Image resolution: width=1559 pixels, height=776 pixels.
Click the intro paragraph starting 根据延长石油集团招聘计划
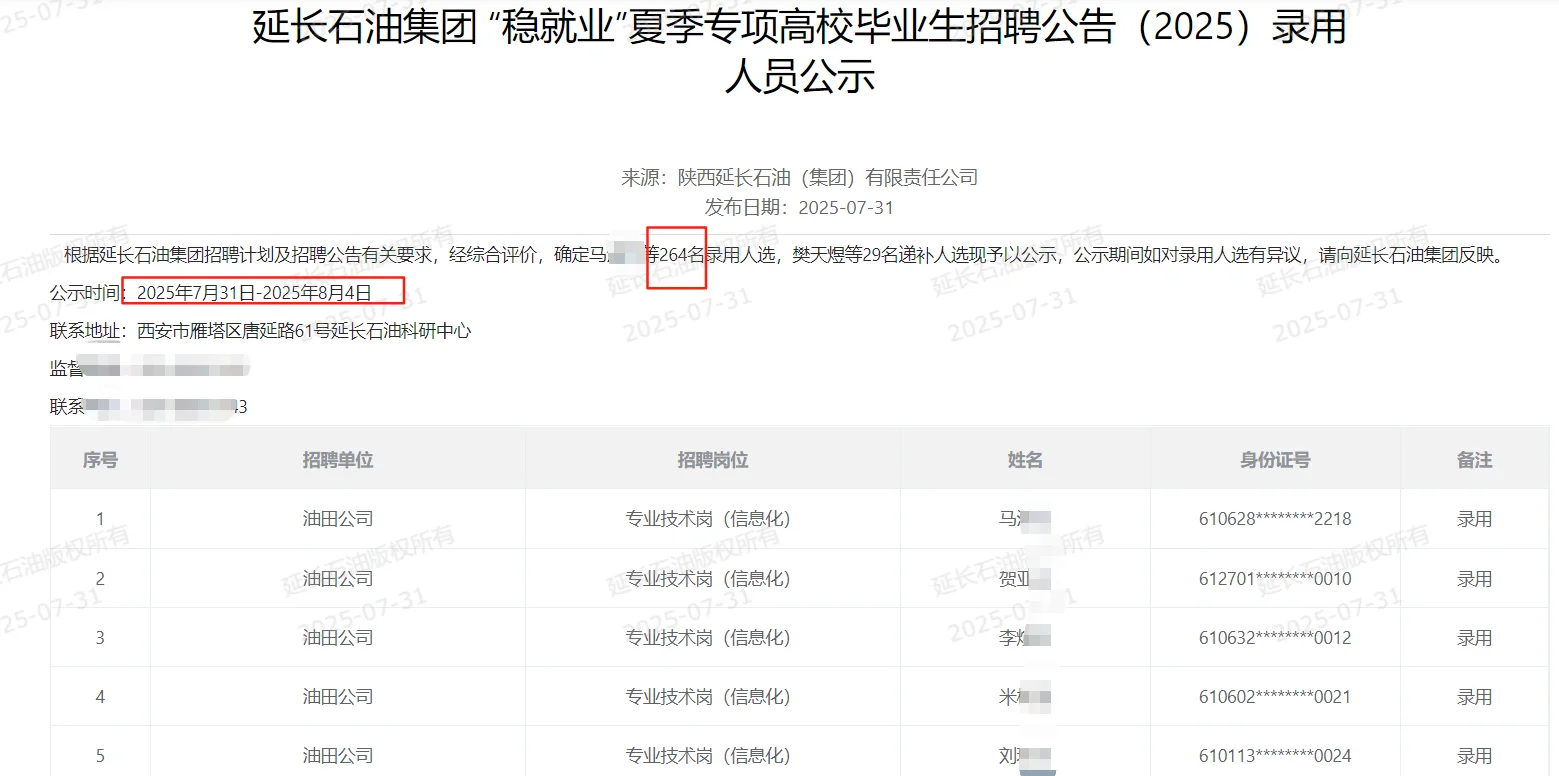tap(783, 255)
